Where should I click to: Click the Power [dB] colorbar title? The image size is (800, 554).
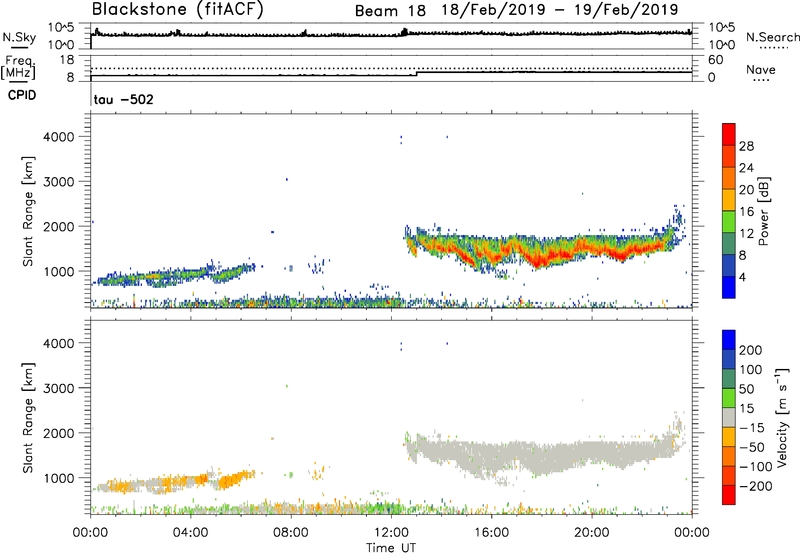click(763, 211)
